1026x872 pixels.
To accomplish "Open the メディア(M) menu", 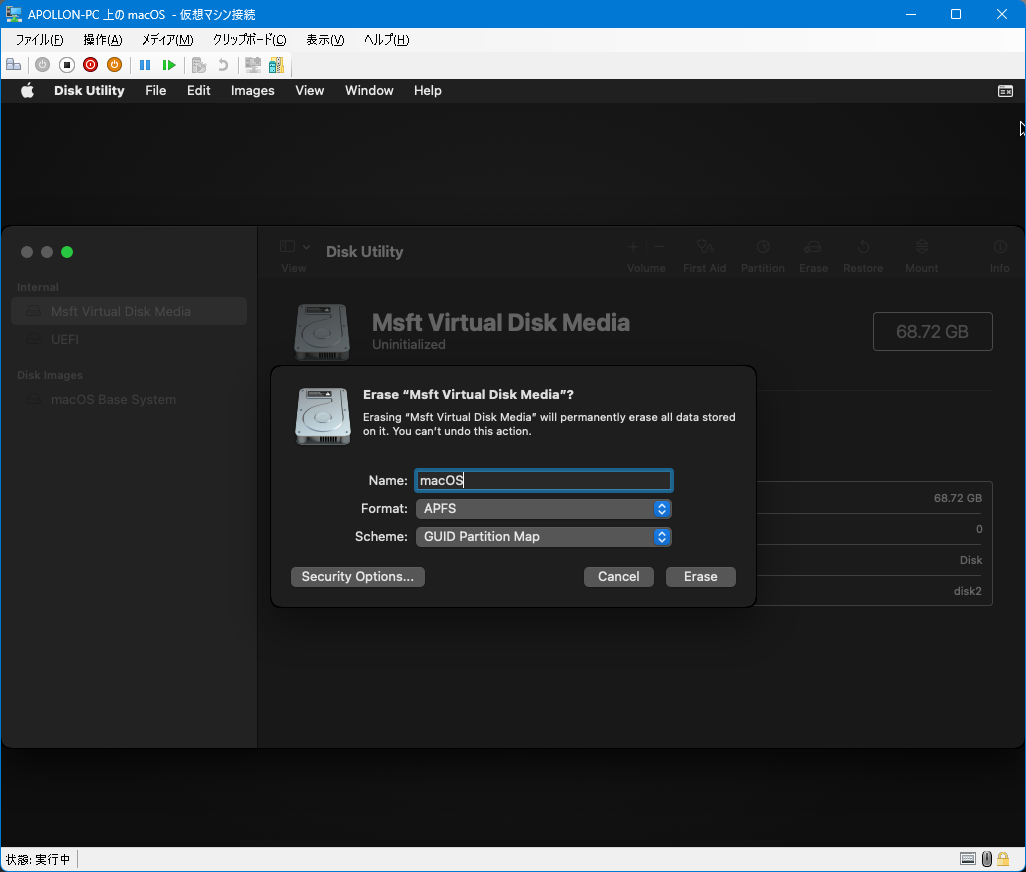I will 167,40.
